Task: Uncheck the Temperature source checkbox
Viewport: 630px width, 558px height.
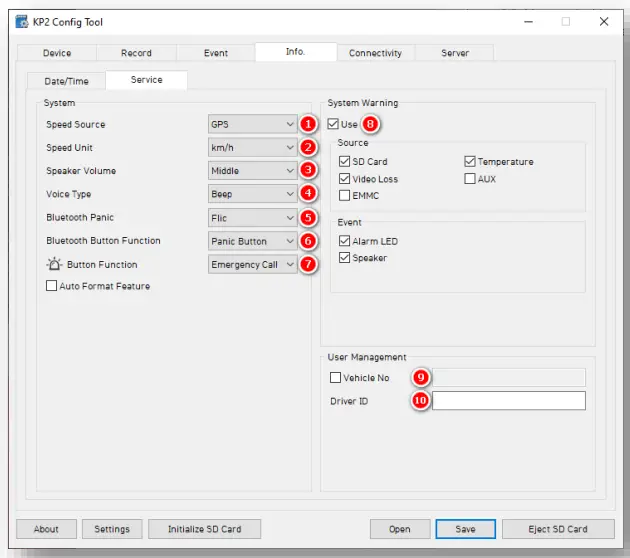Action: coord(470,161)
